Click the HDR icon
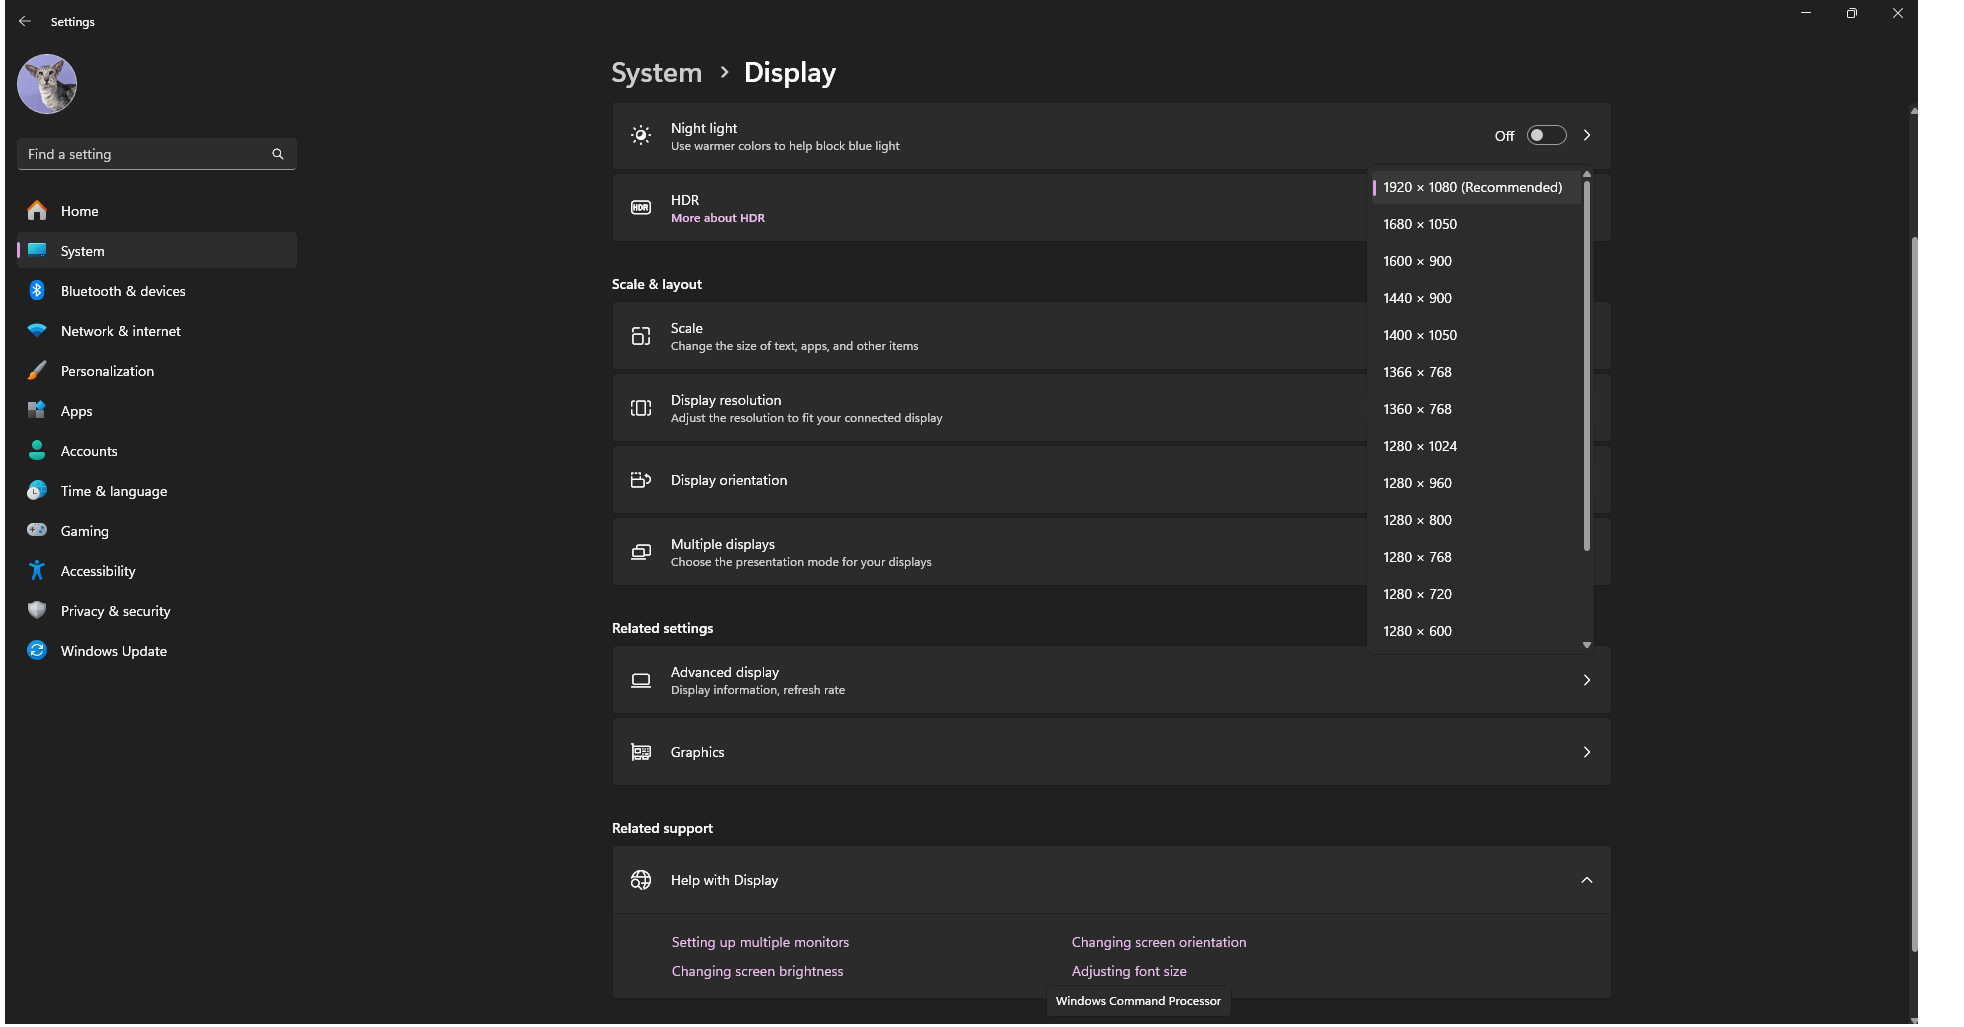 [x=641, y=207]
